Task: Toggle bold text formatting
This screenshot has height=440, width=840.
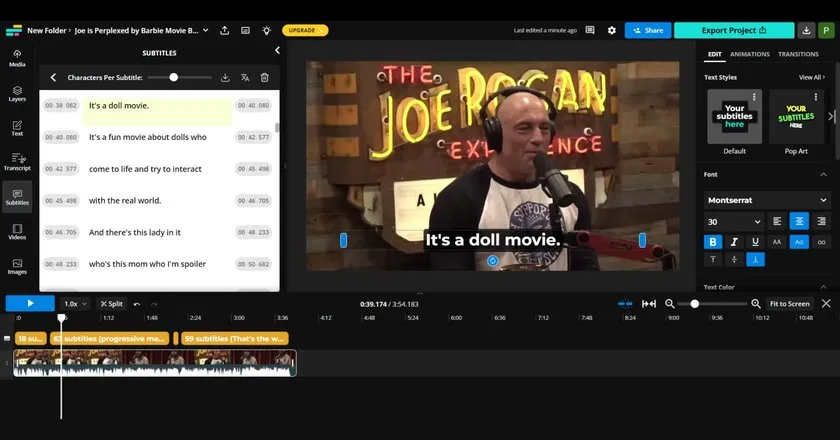Action: pyautogui.click(x=712, y=242)
